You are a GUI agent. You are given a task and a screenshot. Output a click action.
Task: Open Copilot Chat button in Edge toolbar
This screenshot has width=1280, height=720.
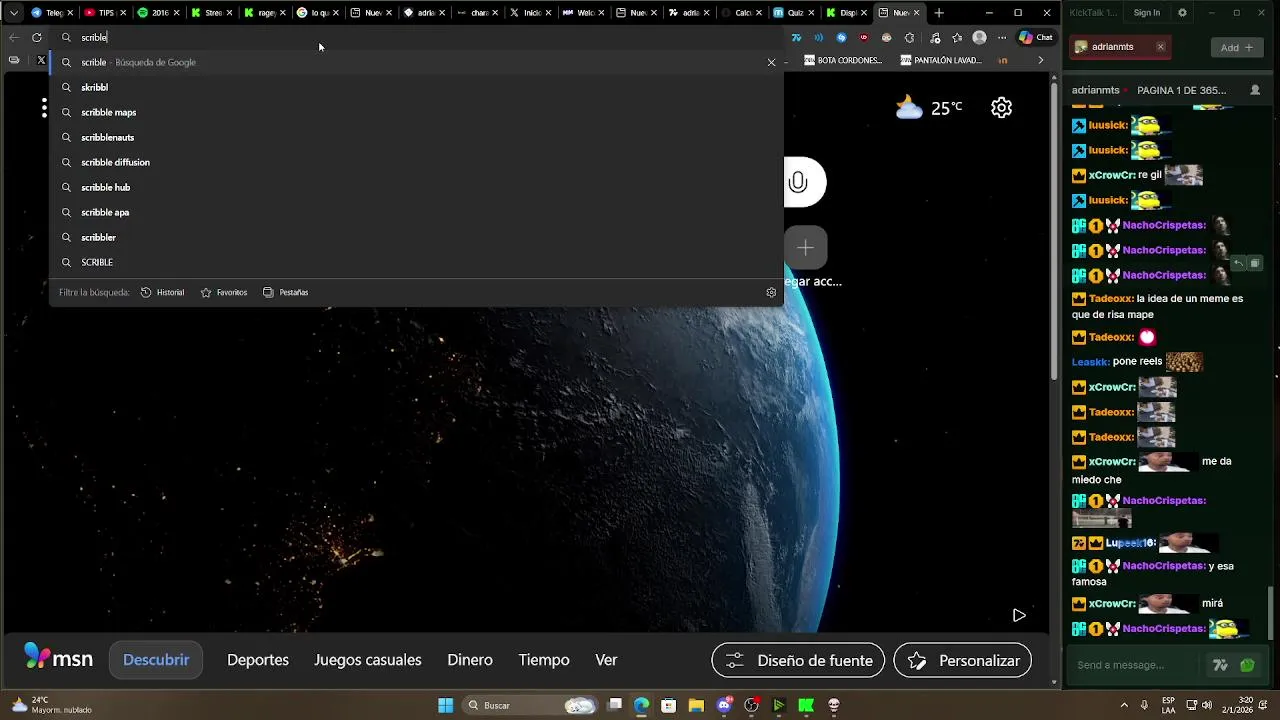[1036, 37]
